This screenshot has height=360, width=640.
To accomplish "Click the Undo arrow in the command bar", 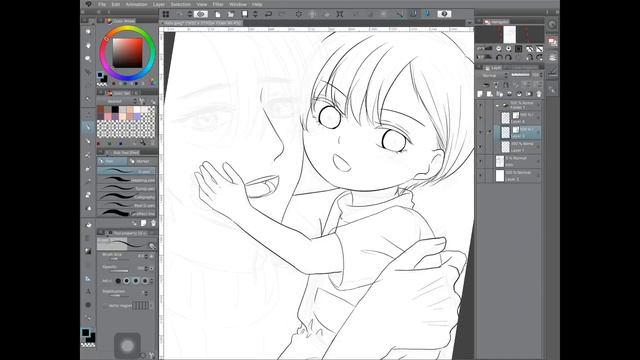I will point(268,14).
